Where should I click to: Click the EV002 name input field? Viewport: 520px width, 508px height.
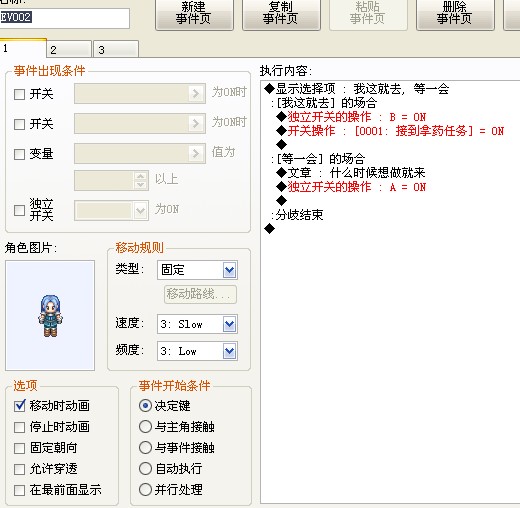64,18
